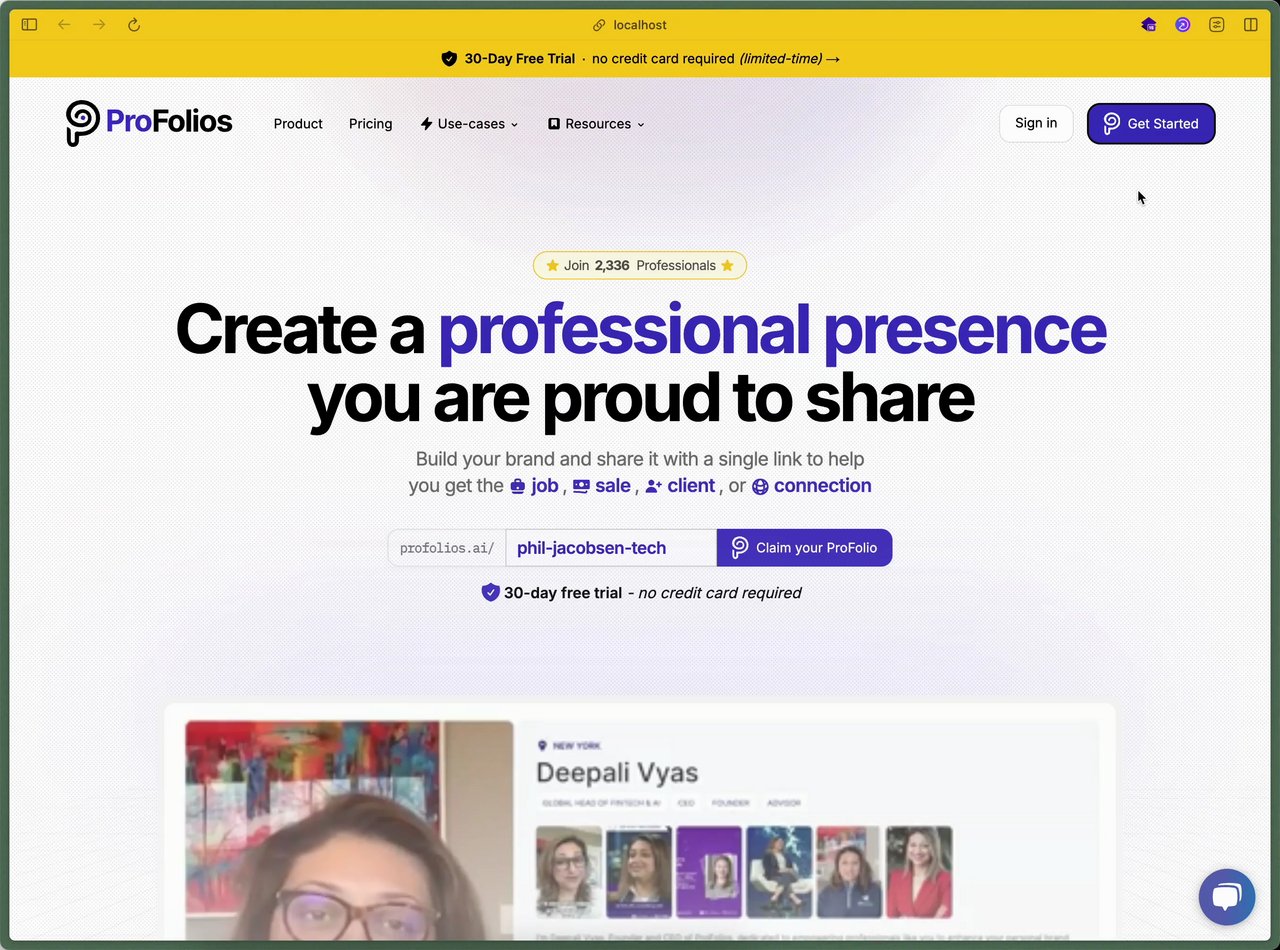Show the Safari tab overview icon
Viewport: 1280px width, 950px height.
(1251, 25)
